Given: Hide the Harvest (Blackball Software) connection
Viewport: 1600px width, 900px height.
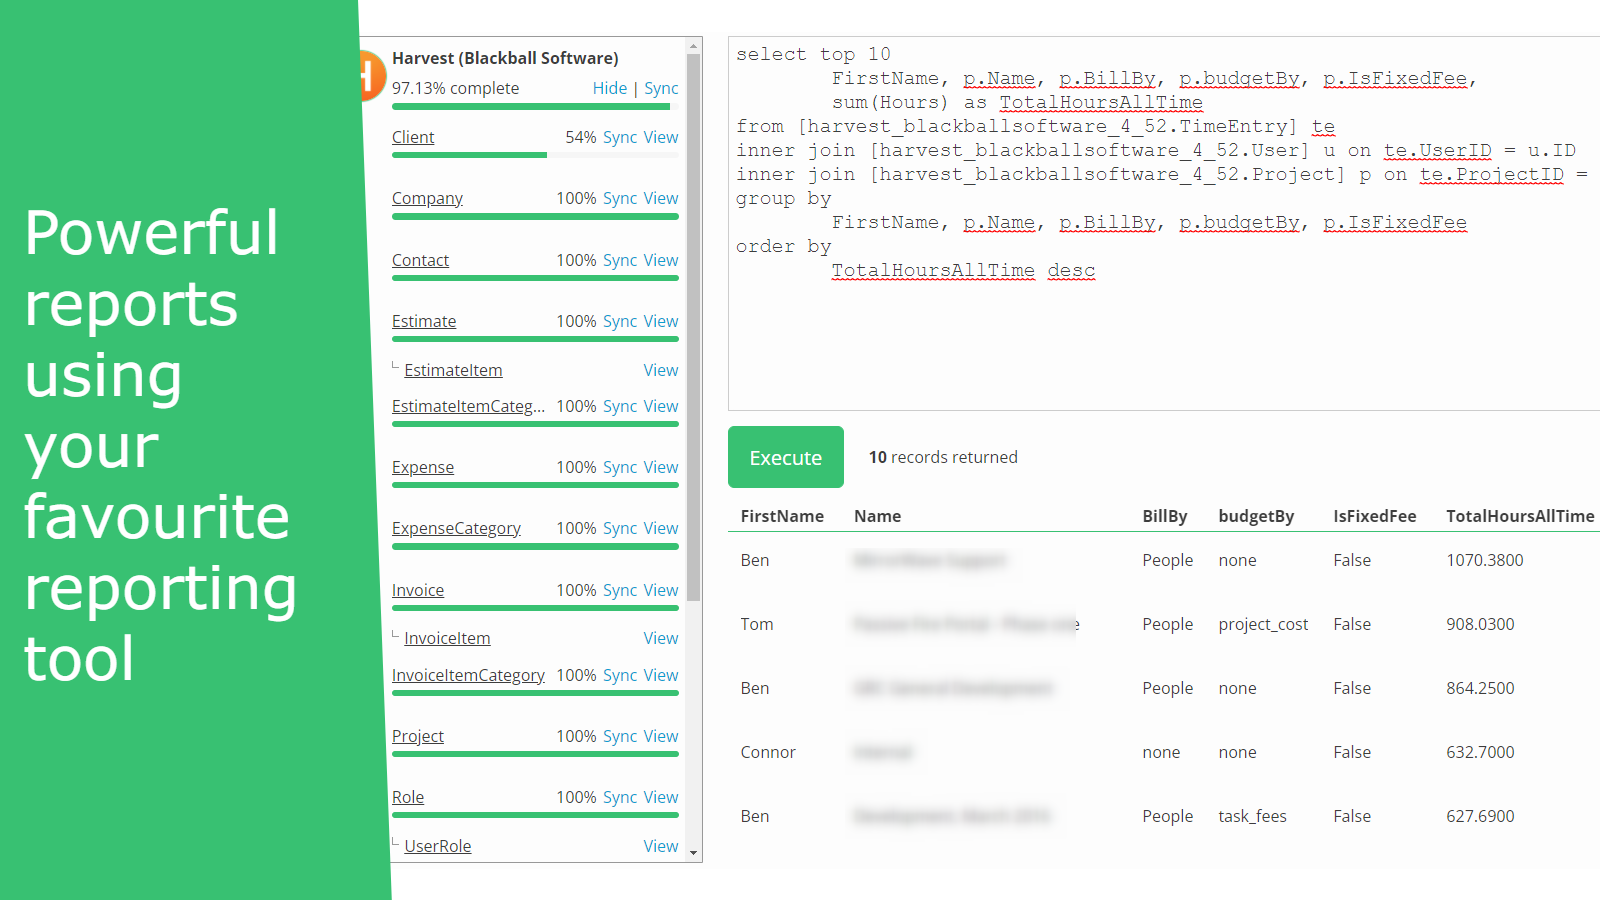Looking at the screenshot, I should click(610, 88).
